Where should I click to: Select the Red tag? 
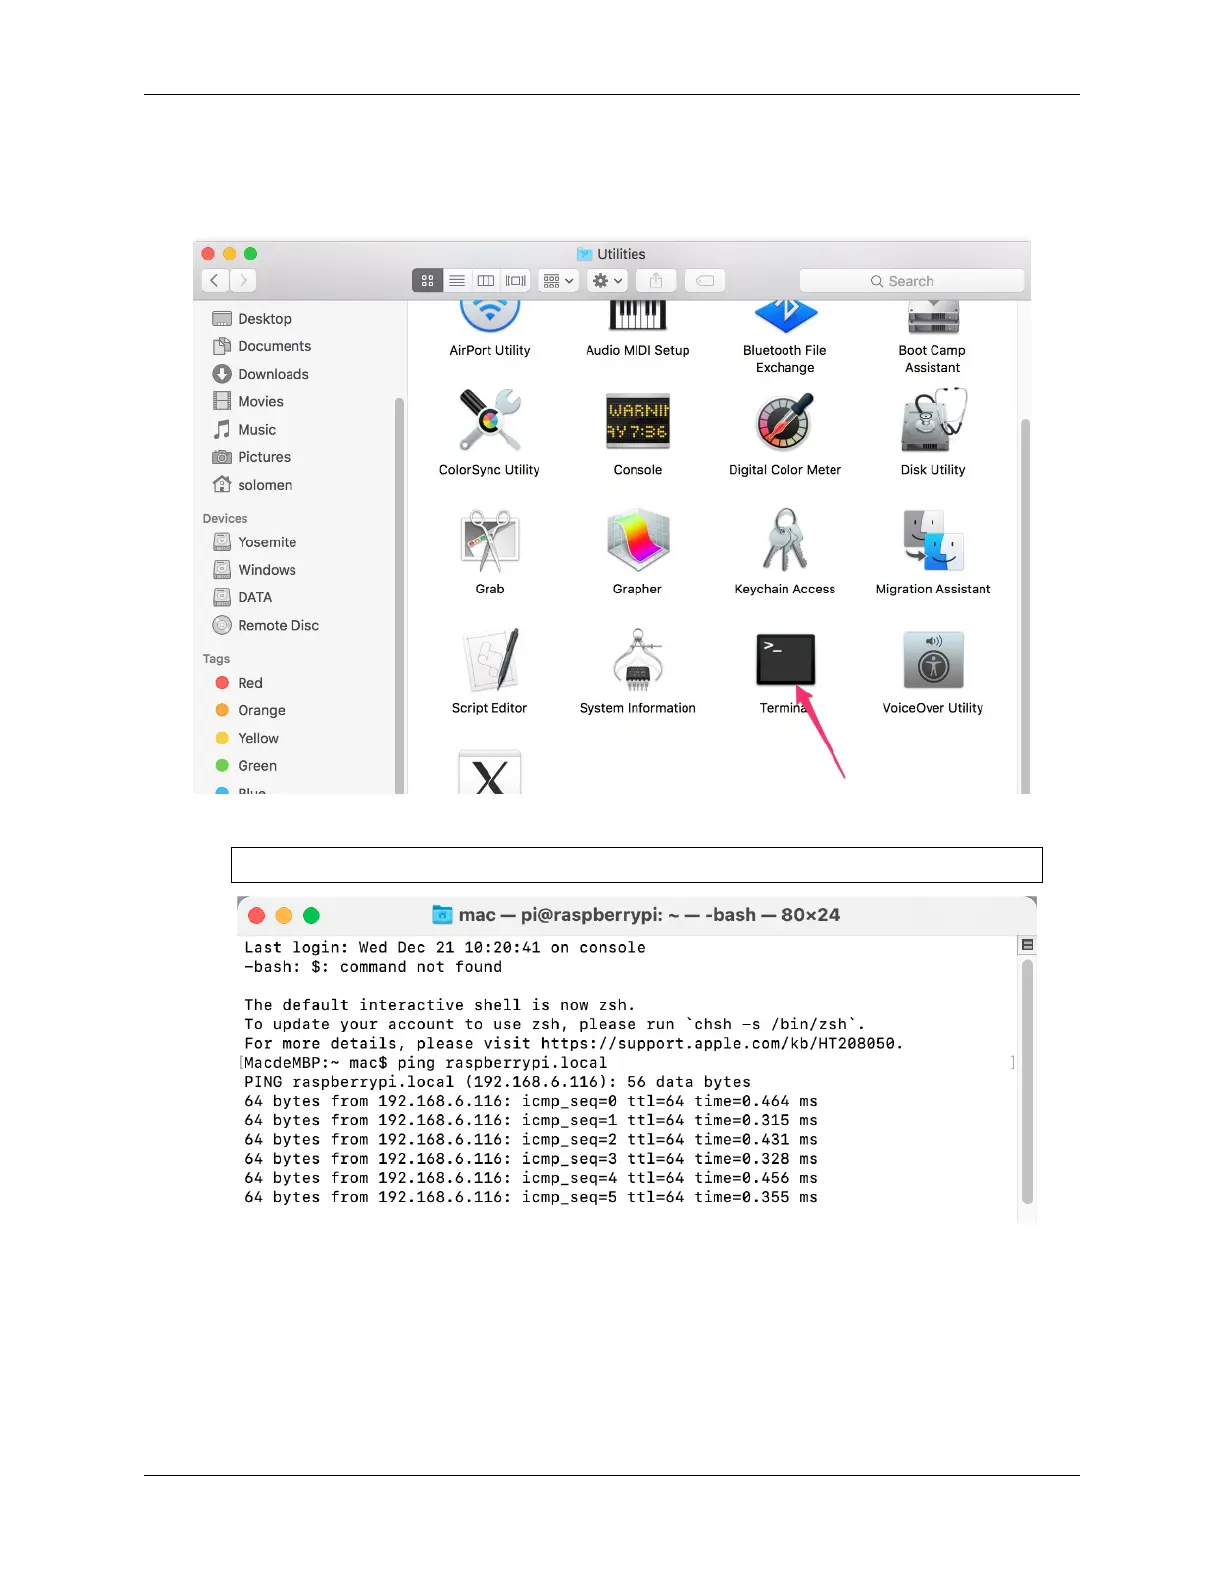pyautogui.click(x=239, y=683)
